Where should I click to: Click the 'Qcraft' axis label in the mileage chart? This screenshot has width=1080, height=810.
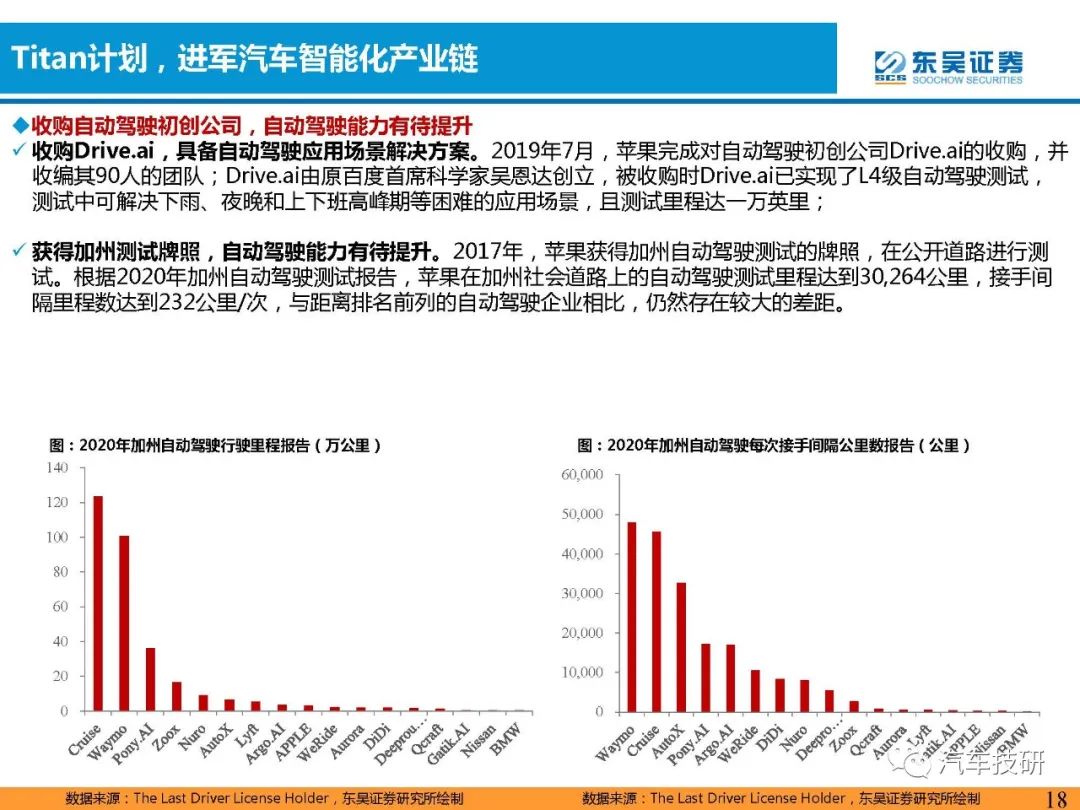[426, 740]
